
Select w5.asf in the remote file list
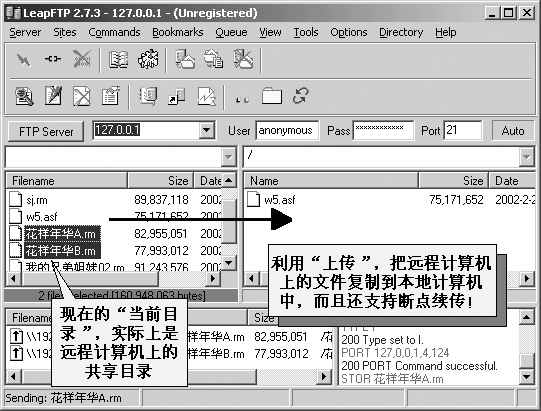point(279,200)
